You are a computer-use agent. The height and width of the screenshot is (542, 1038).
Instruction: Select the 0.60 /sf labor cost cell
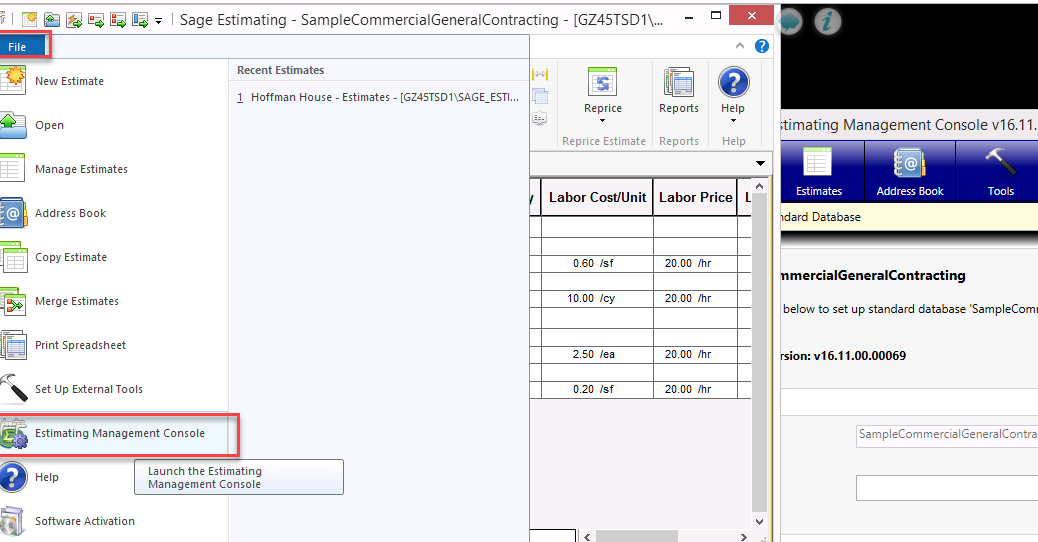click(597, 263)
